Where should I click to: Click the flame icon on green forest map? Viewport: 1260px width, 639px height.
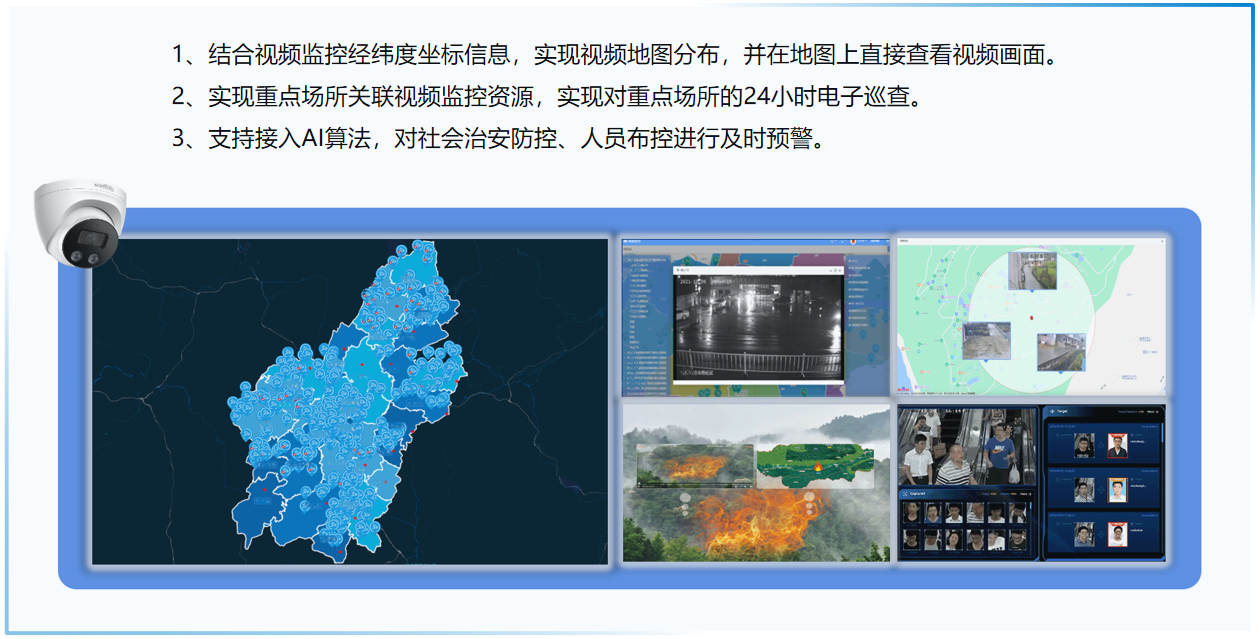[x=816, y=465]
